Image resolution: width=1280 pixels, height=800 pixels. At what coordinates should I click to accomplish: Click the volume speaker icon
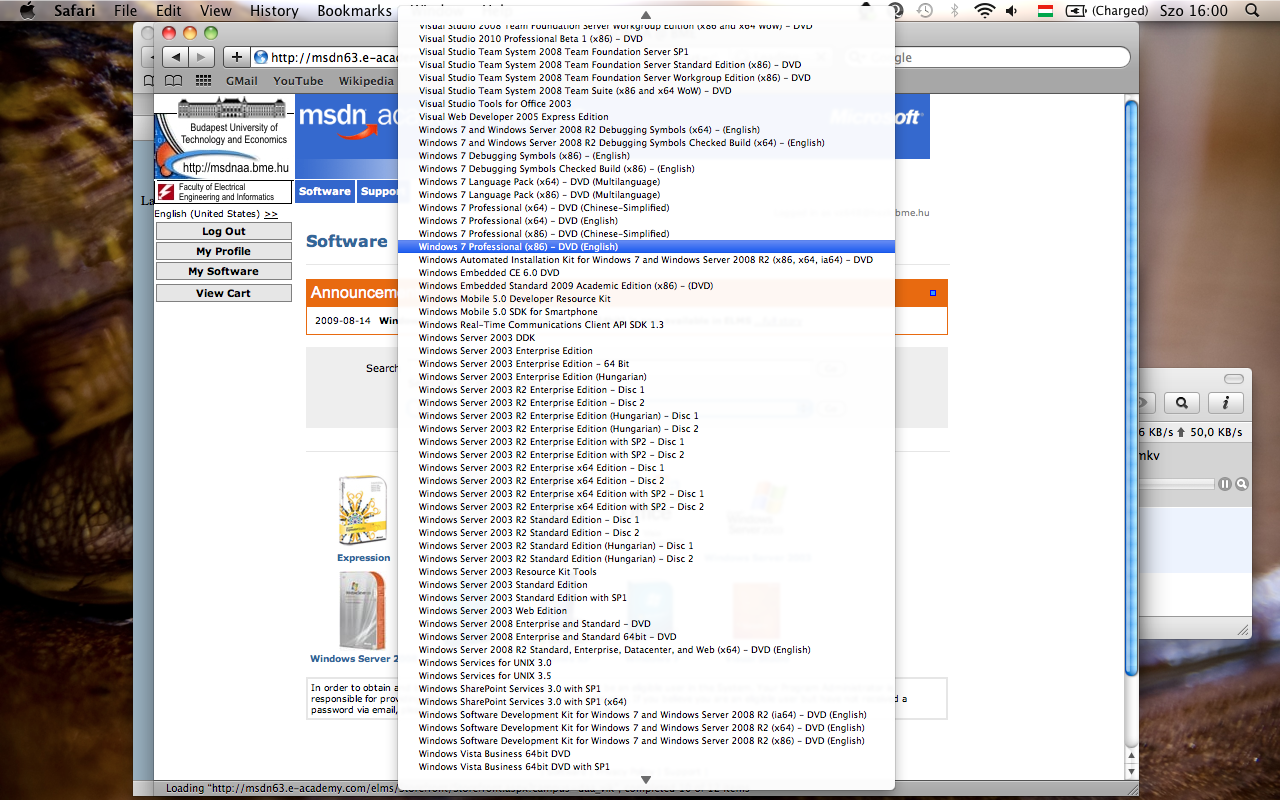point(1013,11)
